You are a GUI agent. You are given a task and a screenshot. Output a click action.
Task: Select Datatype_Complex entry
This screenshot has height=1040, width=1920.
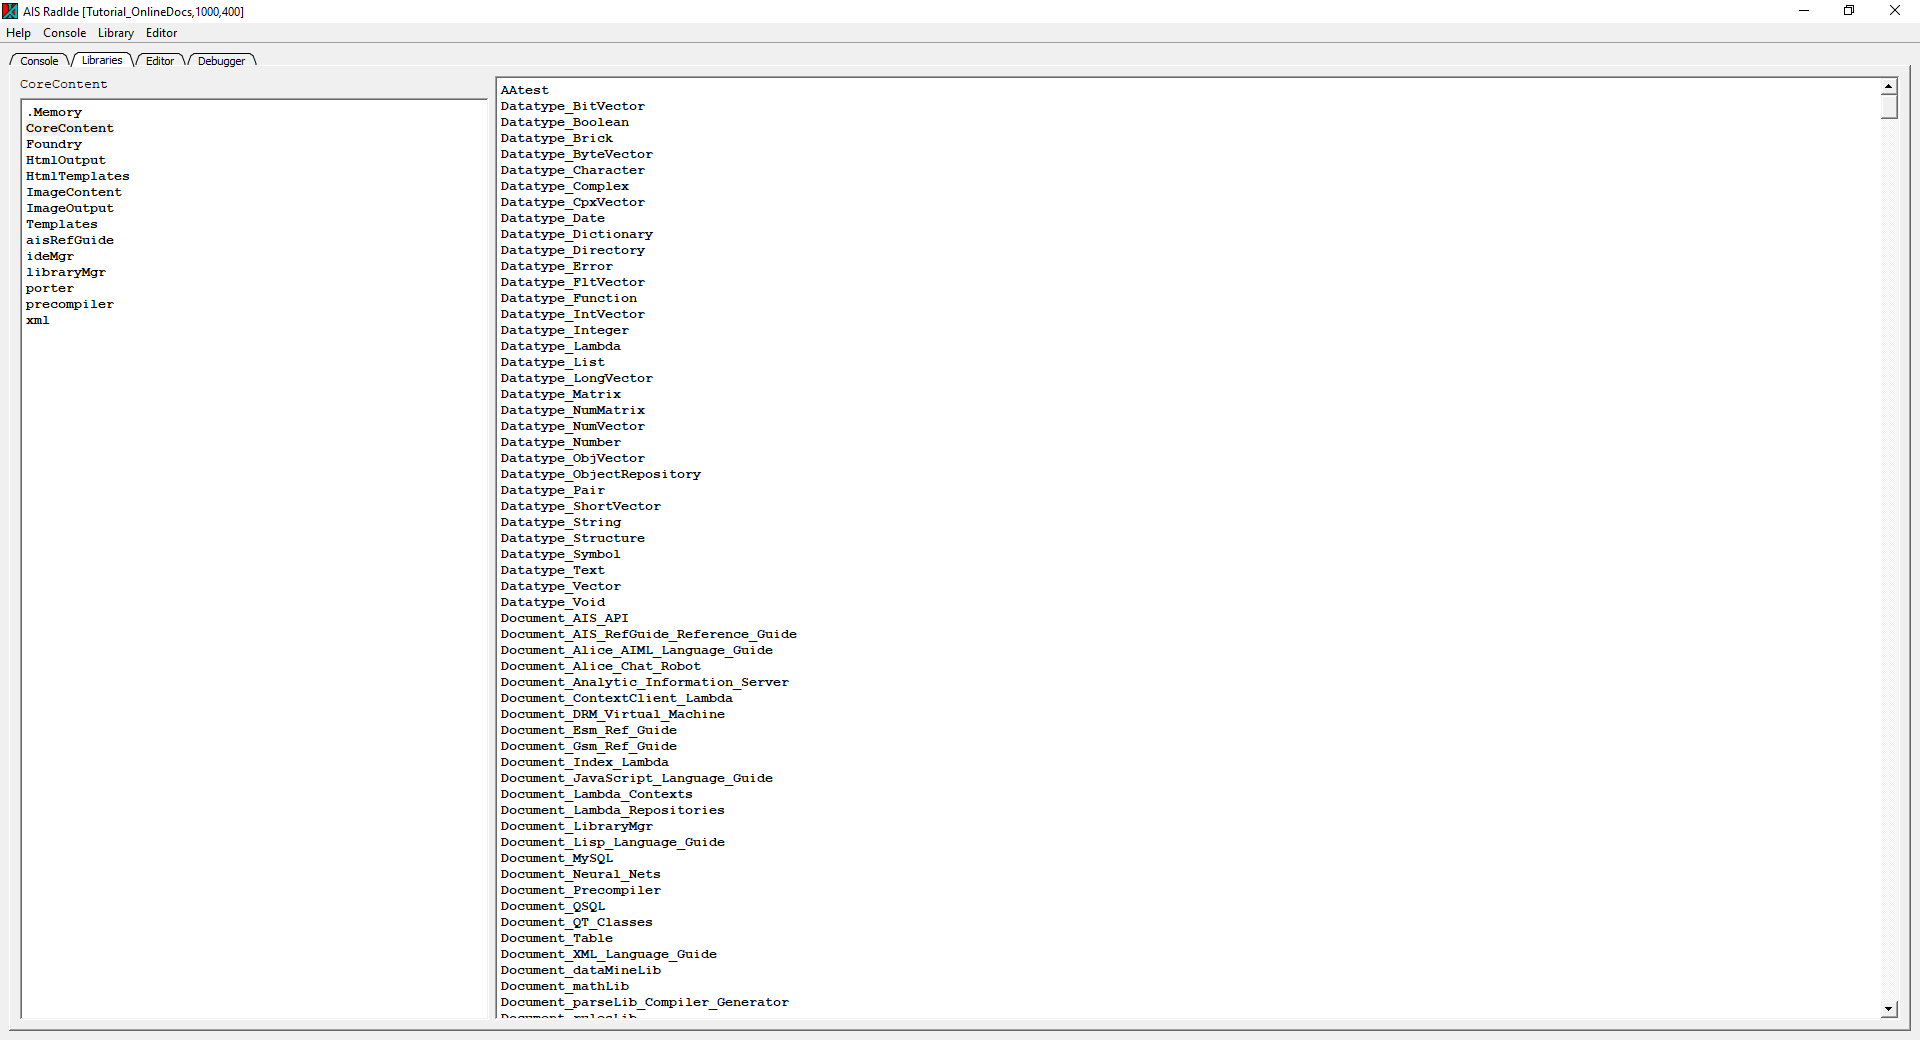(x=565, y=186)
